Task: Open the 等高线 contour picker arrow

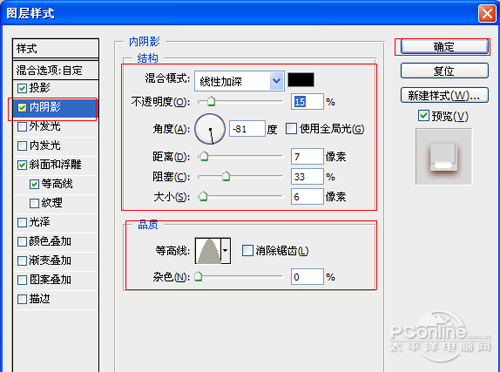Action: tap(226, 251)
